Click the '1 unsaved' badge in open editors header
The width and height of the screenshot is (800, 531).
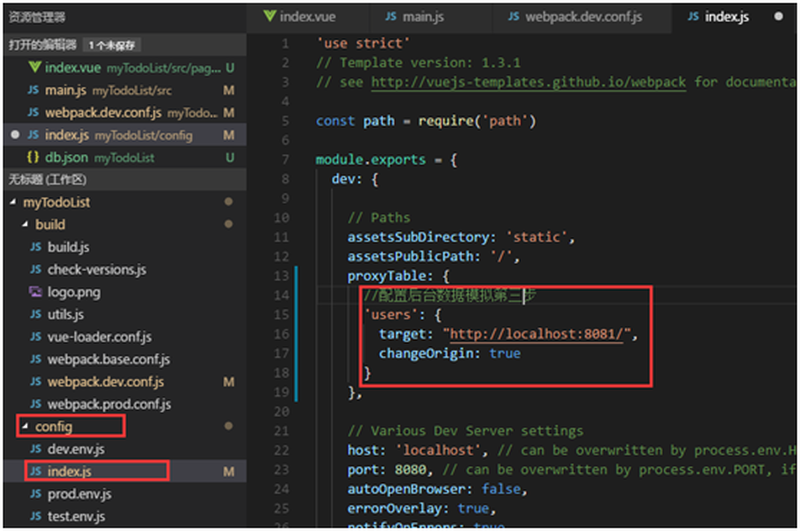click(112, 45)
